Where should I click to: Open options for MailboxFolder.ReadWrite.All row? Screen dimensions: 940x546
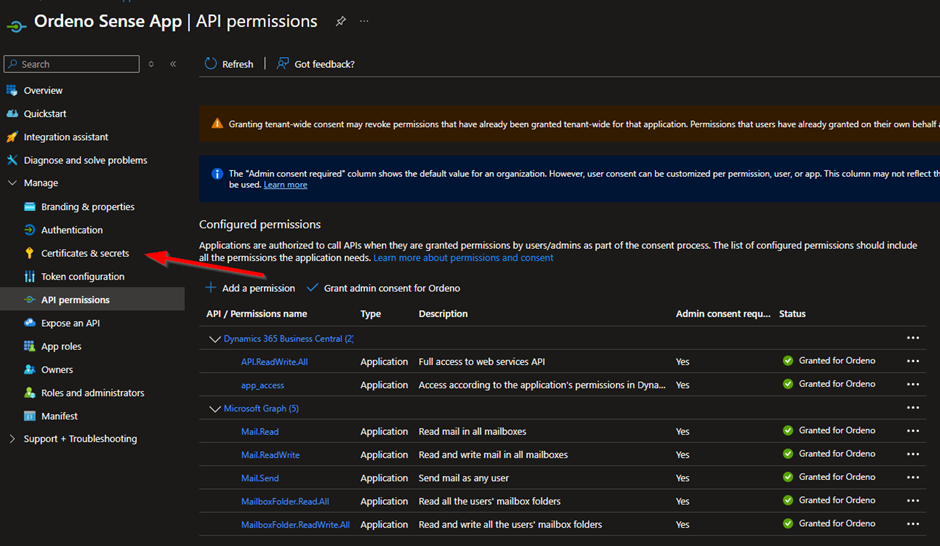[912, 524]
